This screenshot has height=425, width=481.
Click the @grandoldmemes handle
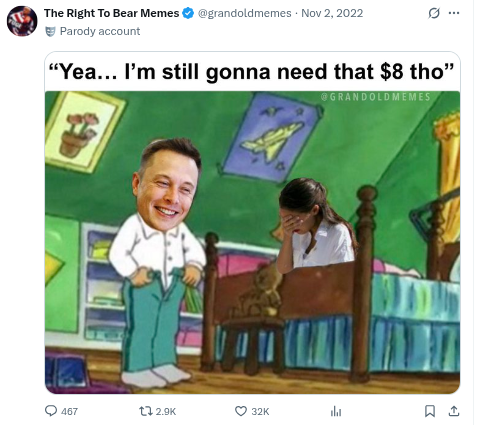[244, 13]
